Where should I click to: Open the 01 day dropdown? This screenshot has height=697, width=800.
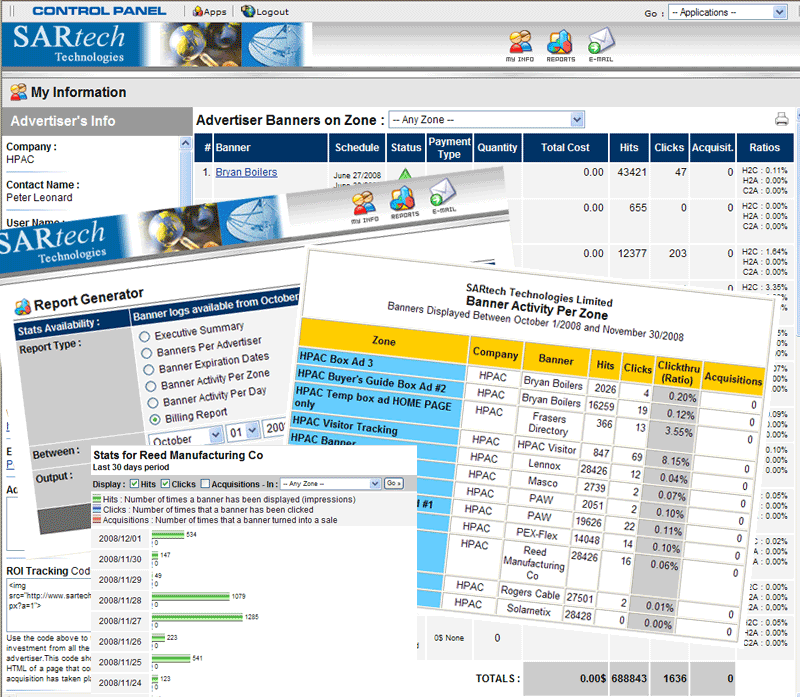pyautogui.click(x=242, y=432)
